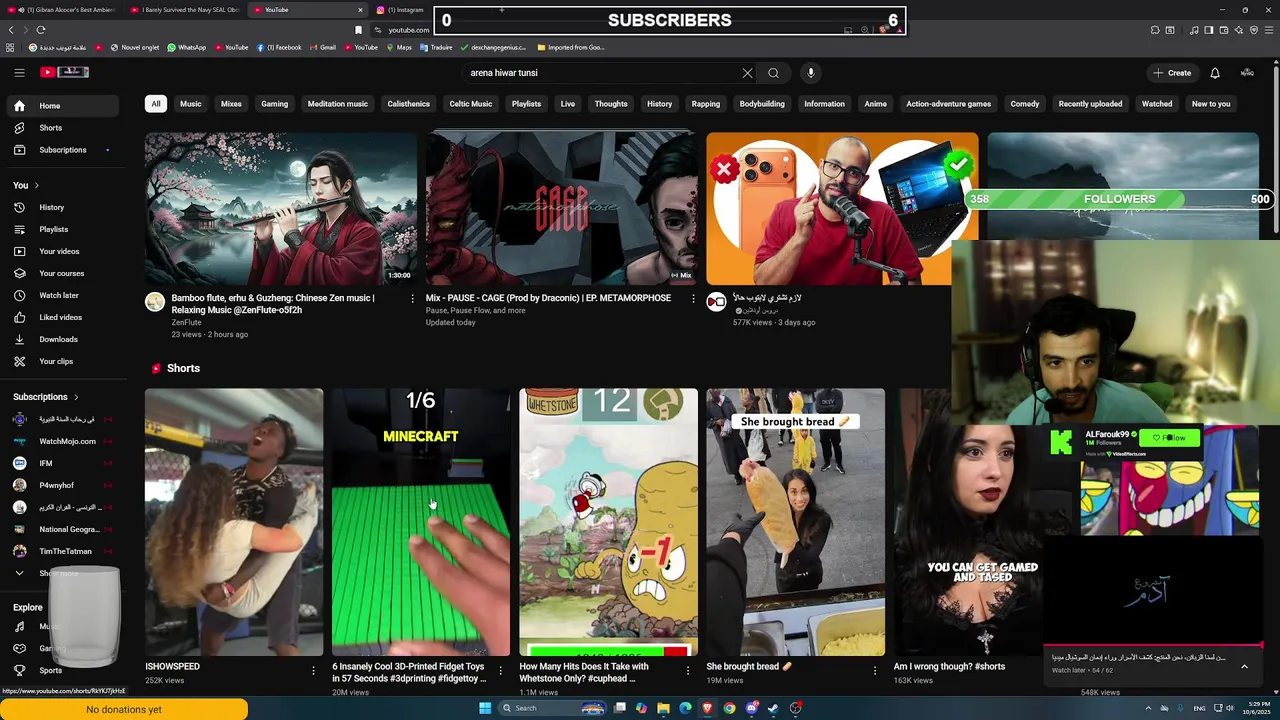
Task: Open the PAUSE - CAGE mix thumbnail
Action: coord(562,208)
